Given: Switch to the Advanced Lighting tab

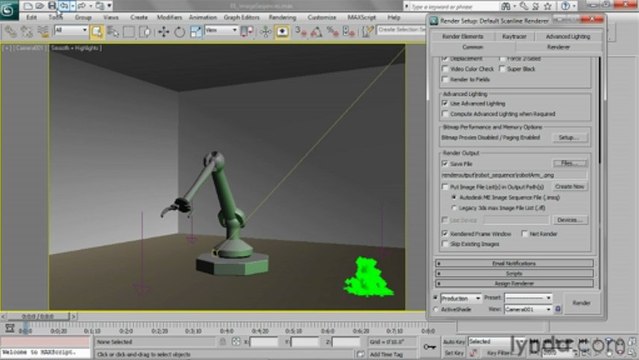Looking at the screenshot, I should (568, 37).
